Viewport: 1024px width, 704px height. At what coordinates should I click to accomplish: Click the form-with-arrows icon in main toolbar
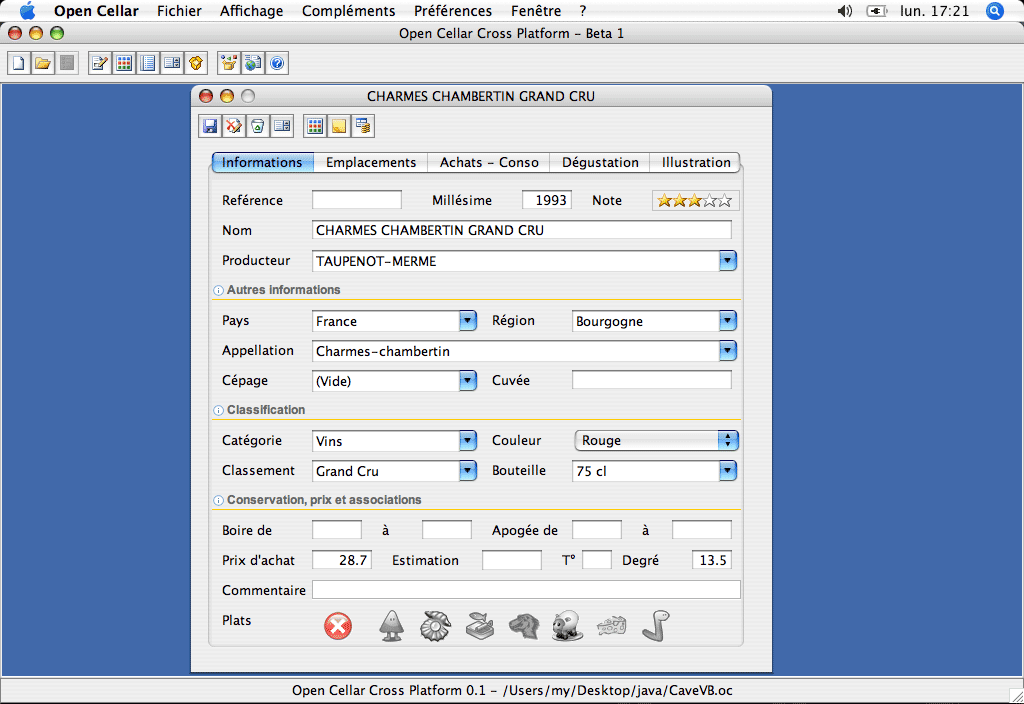172,63
